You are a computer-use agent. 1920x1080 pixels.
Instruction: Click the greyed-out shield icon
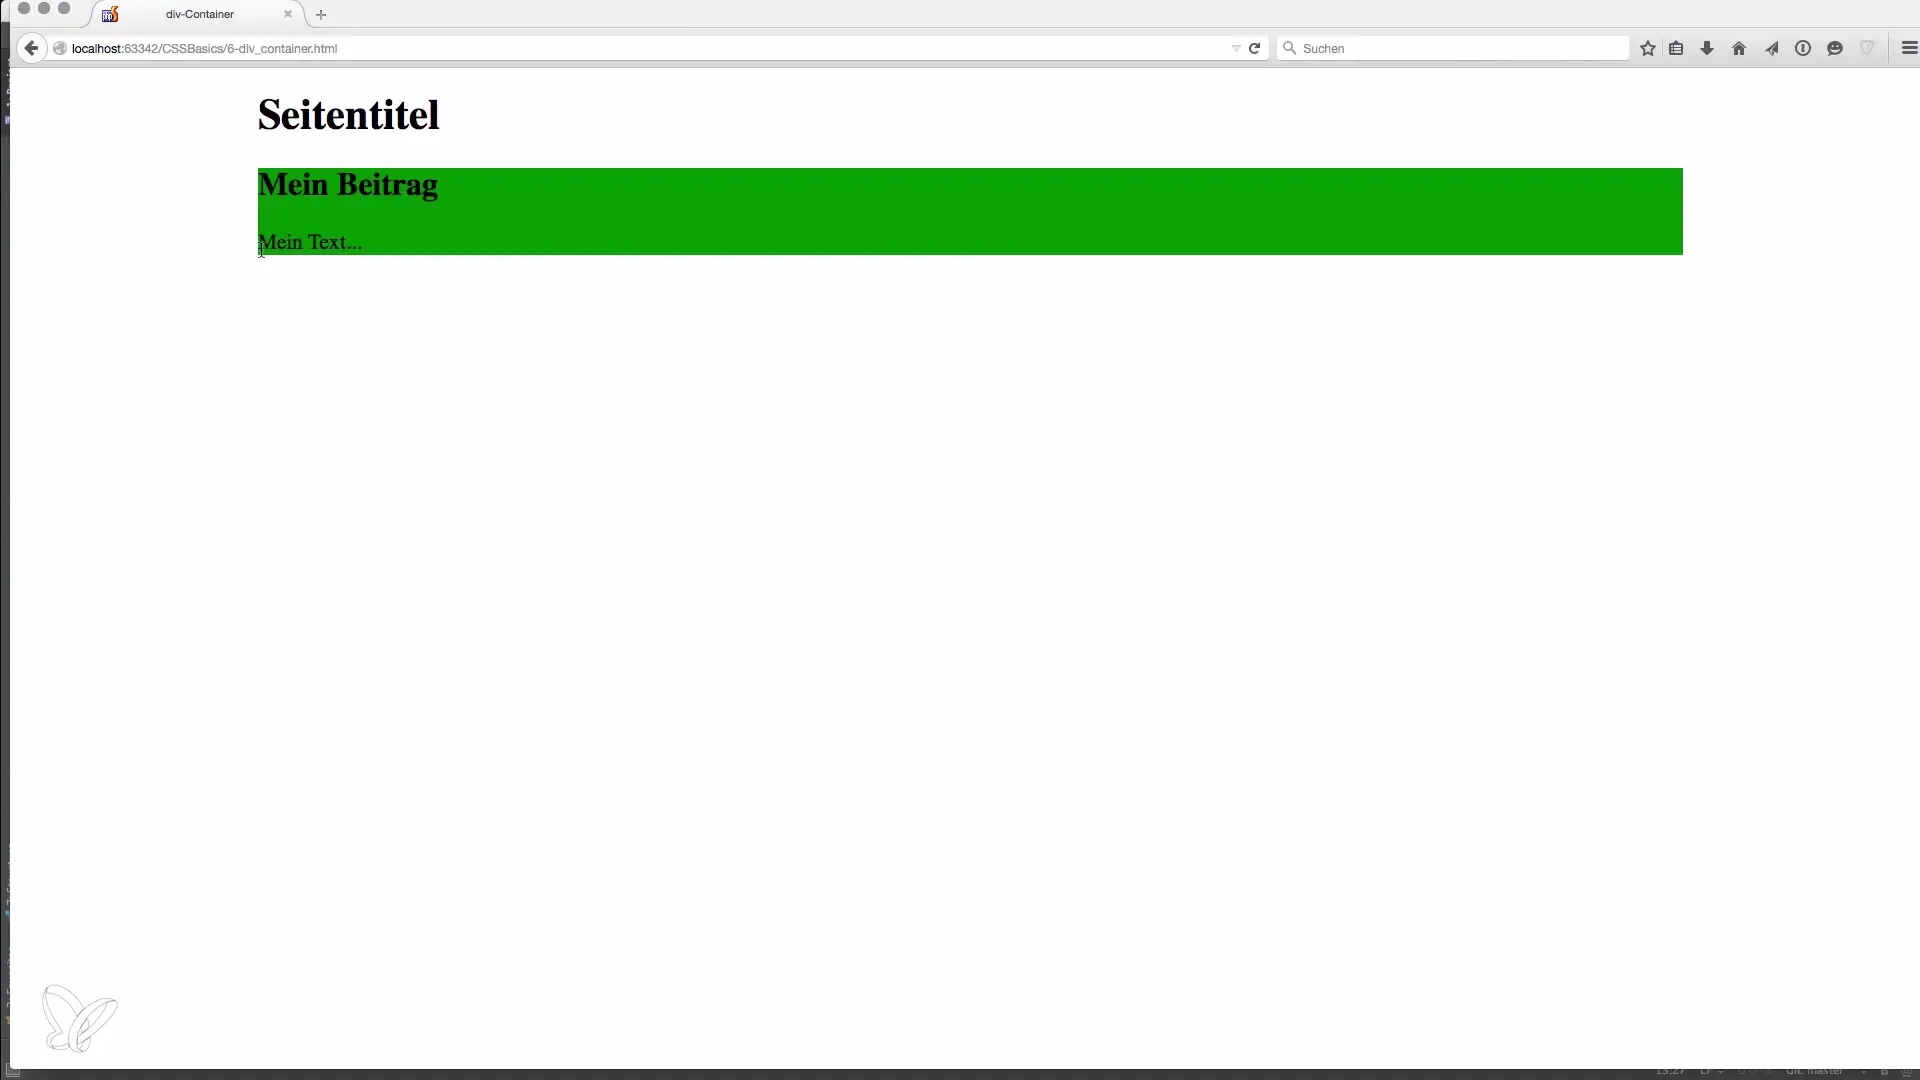point(1867,48)
